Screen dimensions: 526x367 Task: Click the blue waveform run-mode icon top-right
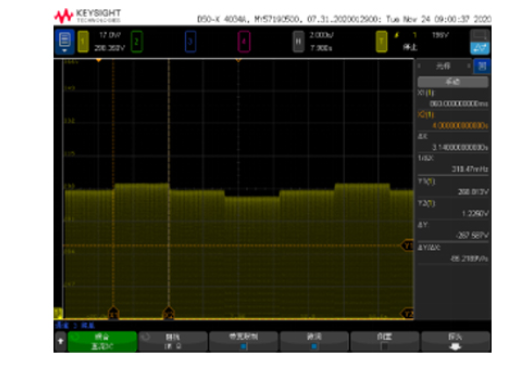(x=480, y=48)
